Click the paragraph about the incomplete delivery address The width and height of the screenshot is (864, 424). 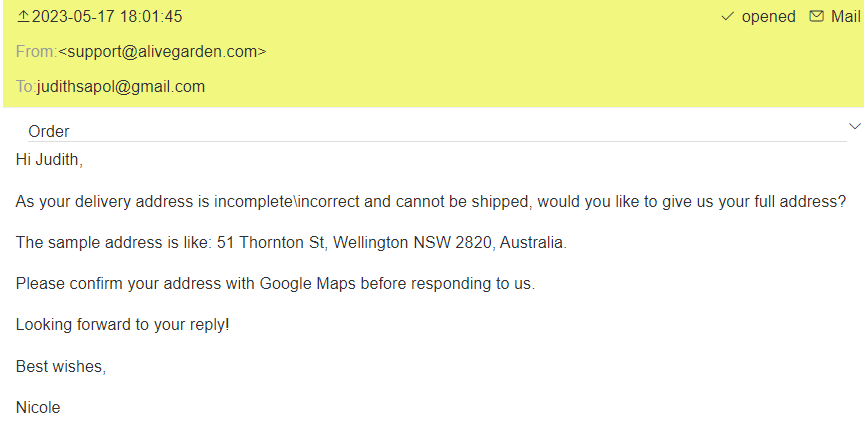(431, 201)
